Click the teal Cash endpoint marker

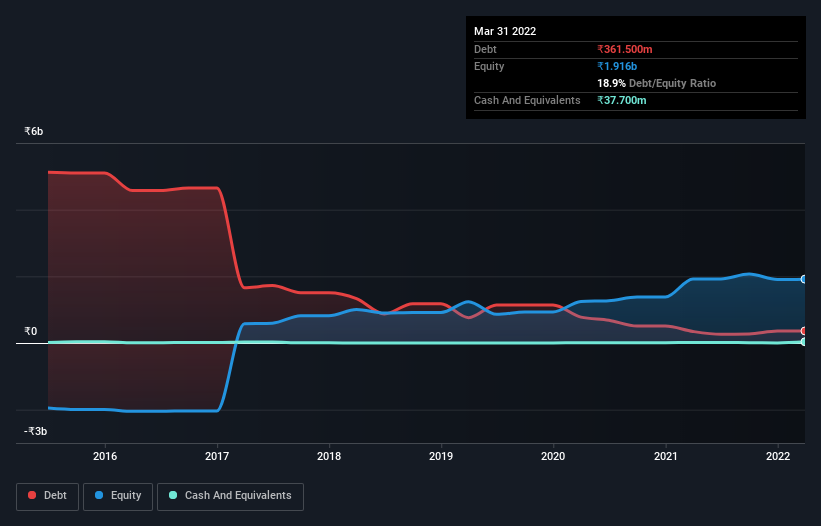[804, 342]
